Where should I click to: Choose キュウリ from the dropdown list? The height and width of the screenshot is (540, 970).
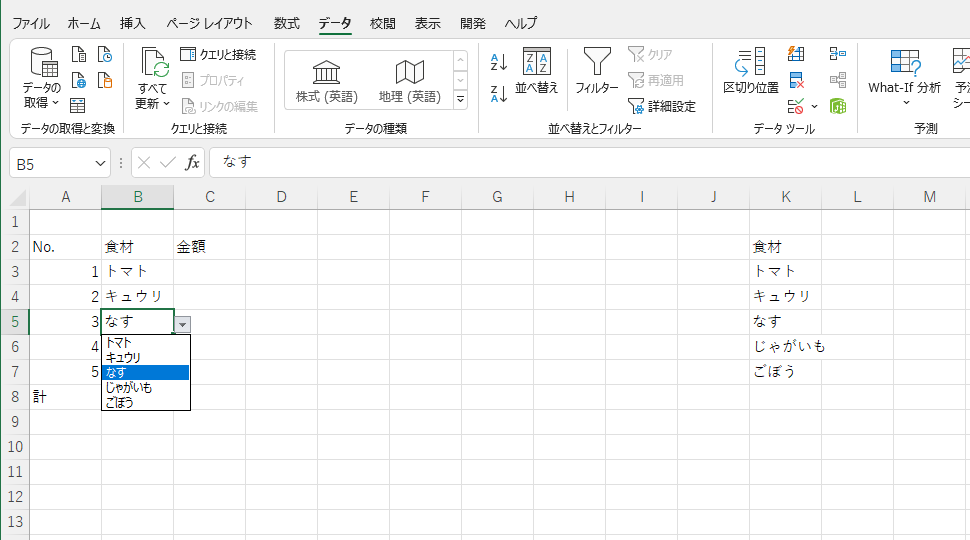click(146, 358)
